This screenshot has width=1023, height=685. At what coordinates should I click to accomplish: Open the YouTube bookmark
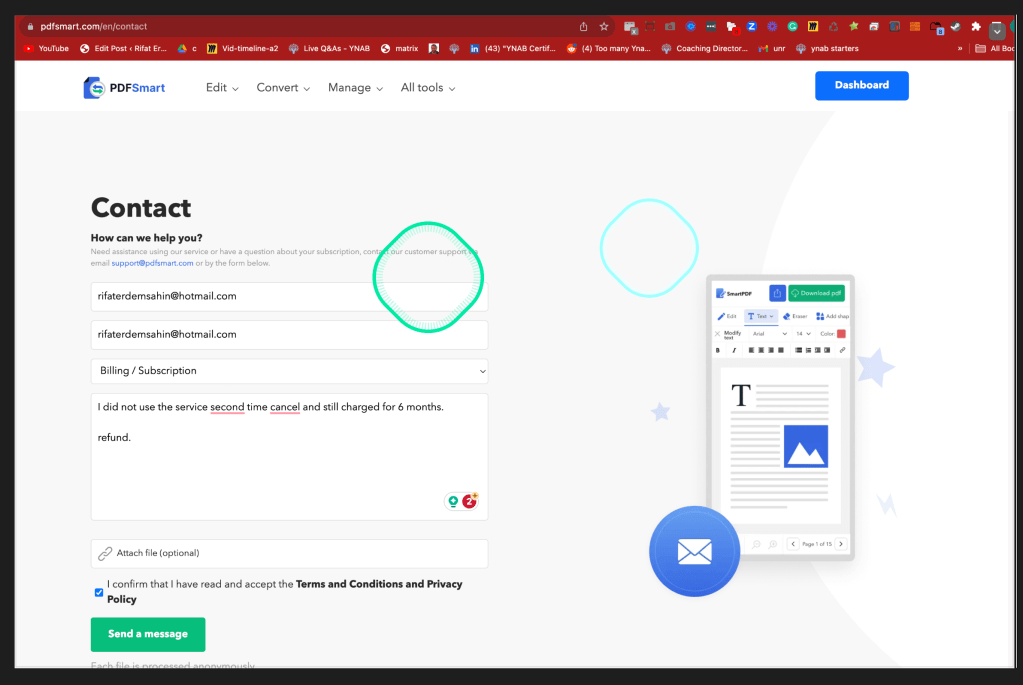coord(46,48)
